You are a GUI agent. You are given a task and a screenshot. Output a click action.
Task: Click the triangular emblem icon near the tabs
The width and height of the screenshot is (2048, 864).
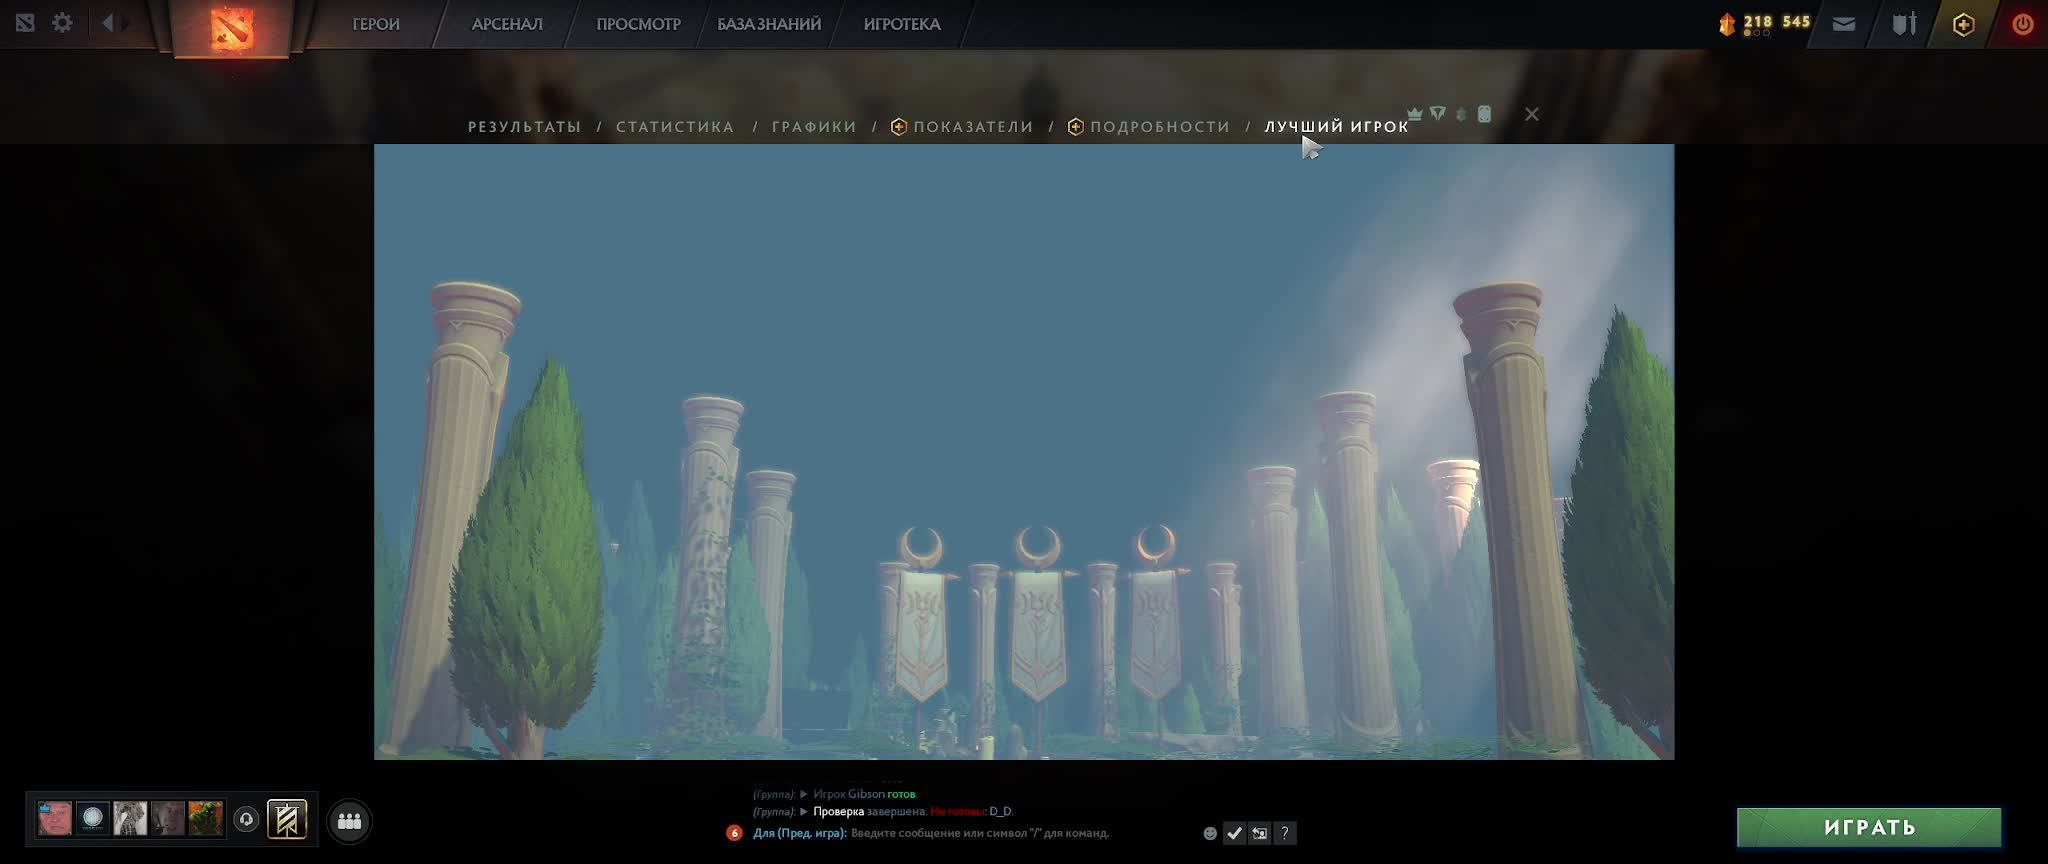[x=1438, y=113]
